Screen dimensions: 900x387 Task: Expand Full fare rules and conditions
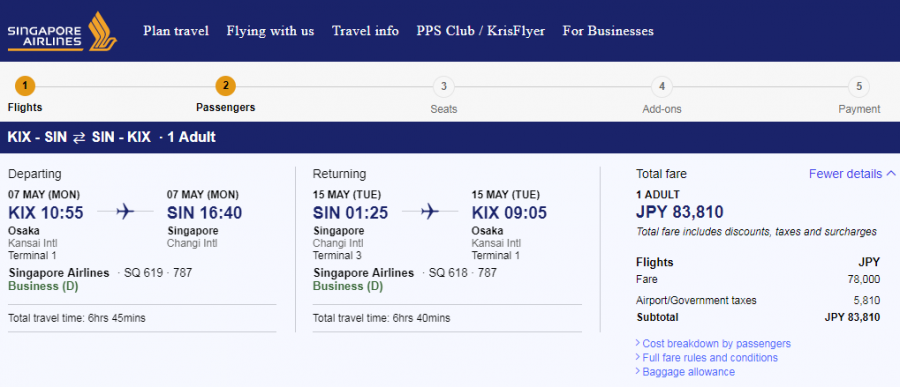point(707,358)
